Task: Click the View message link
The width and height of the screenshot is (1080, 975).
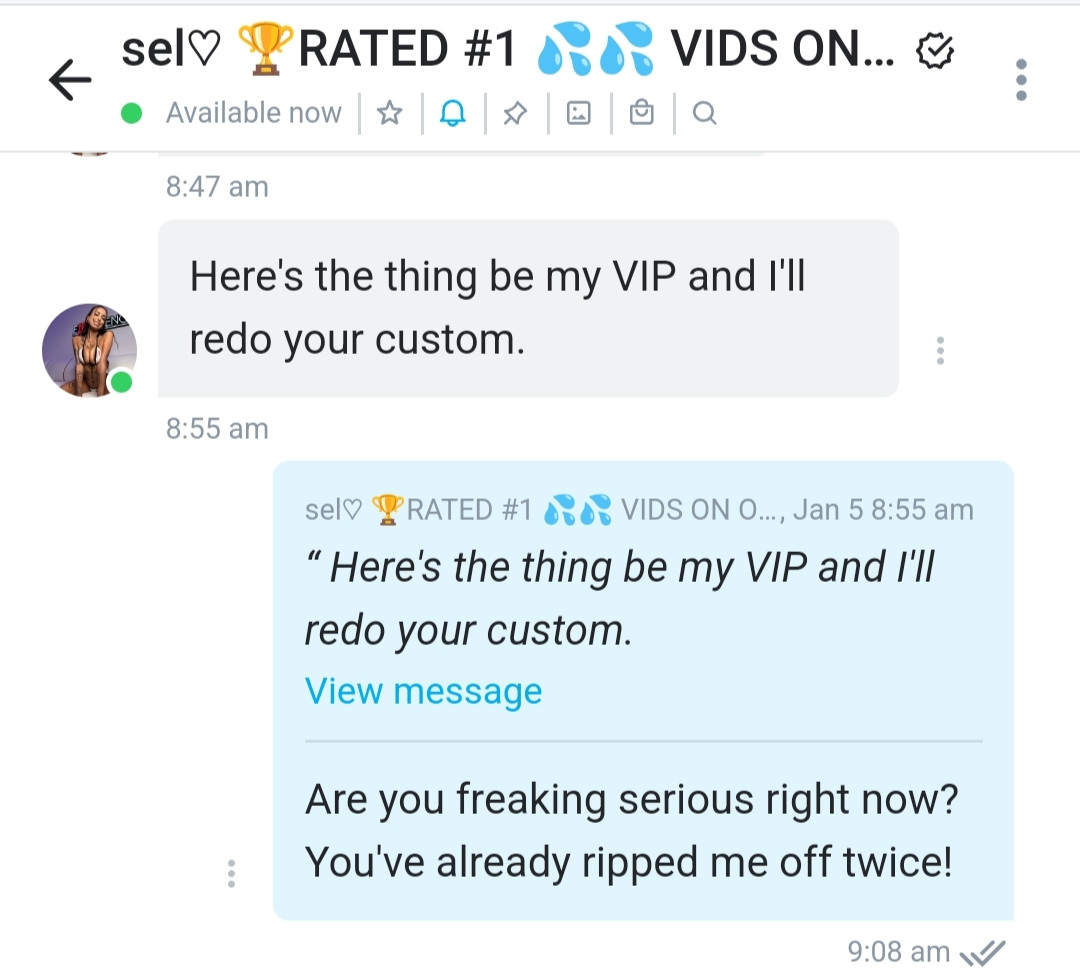Action: [424, 691]
